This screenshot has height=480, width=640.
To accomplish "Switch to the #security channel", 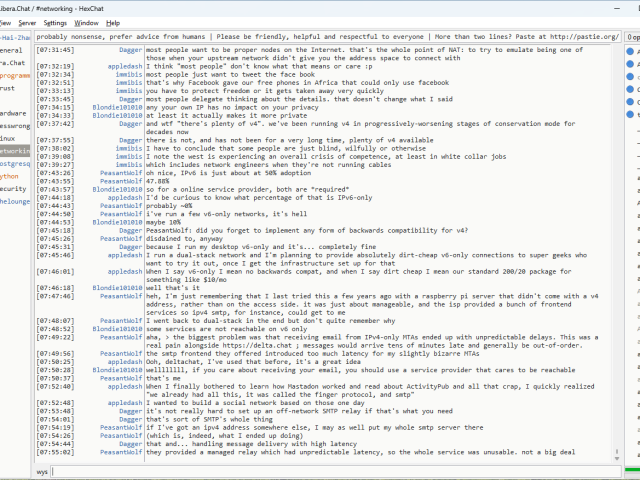I will 13,189.
